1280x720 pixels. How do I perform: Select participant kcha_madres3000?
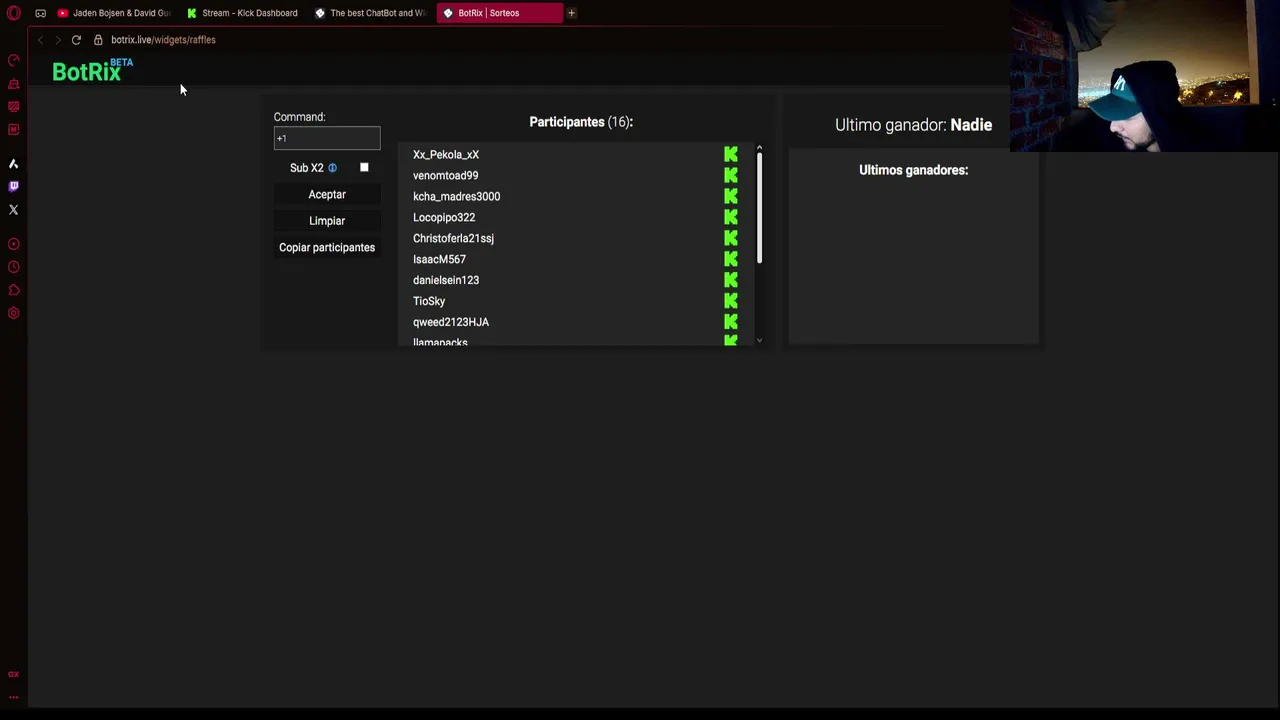(456, 197)
